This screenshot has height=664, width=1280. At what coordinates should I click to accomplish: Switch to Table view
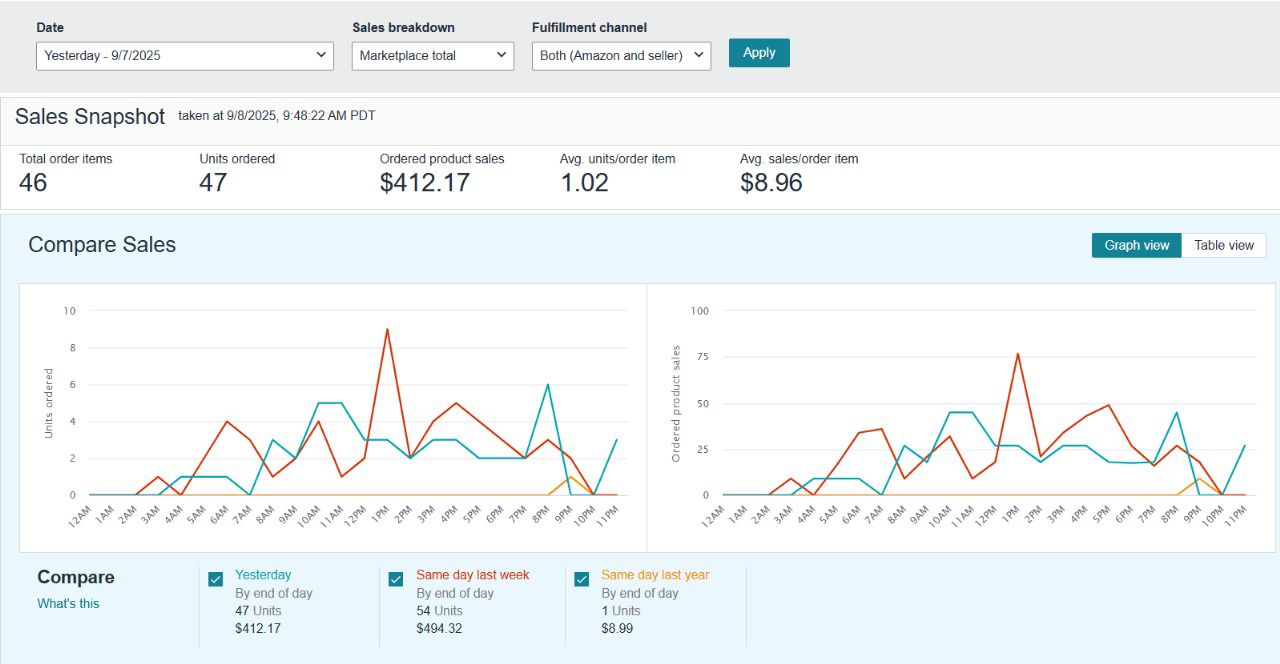click(1223, 246)
